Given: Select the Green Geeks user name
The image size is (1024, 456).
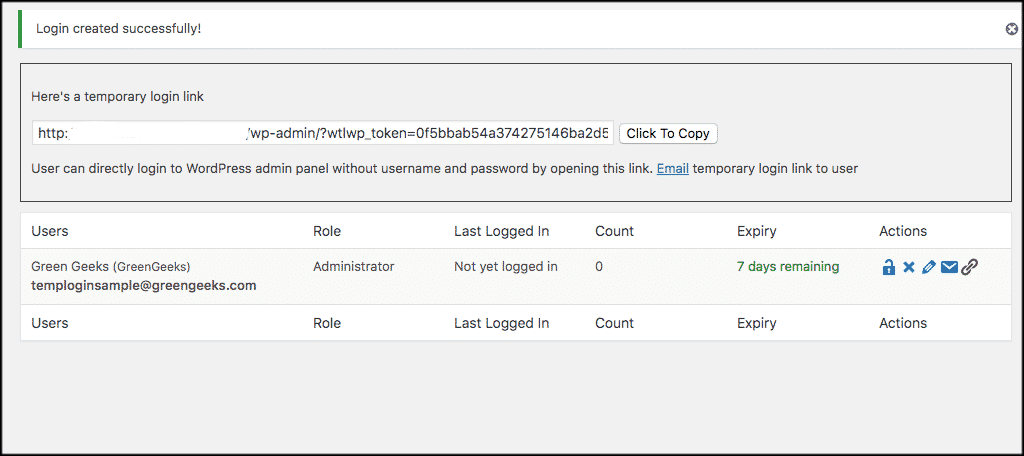Looking at the screenshot, I should coord(70,267).
